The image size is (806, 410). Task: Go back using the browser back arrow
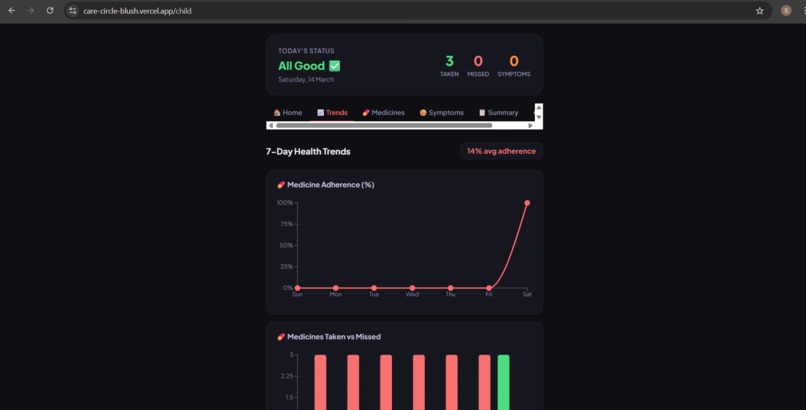tap(11, 10)
